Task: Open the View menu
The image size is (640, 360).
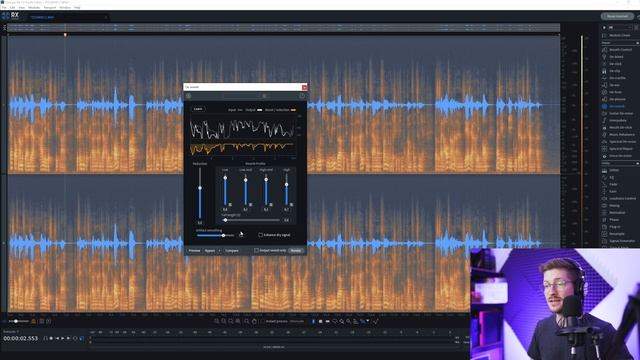Action: pyautogui.click(x=22, y=7)
